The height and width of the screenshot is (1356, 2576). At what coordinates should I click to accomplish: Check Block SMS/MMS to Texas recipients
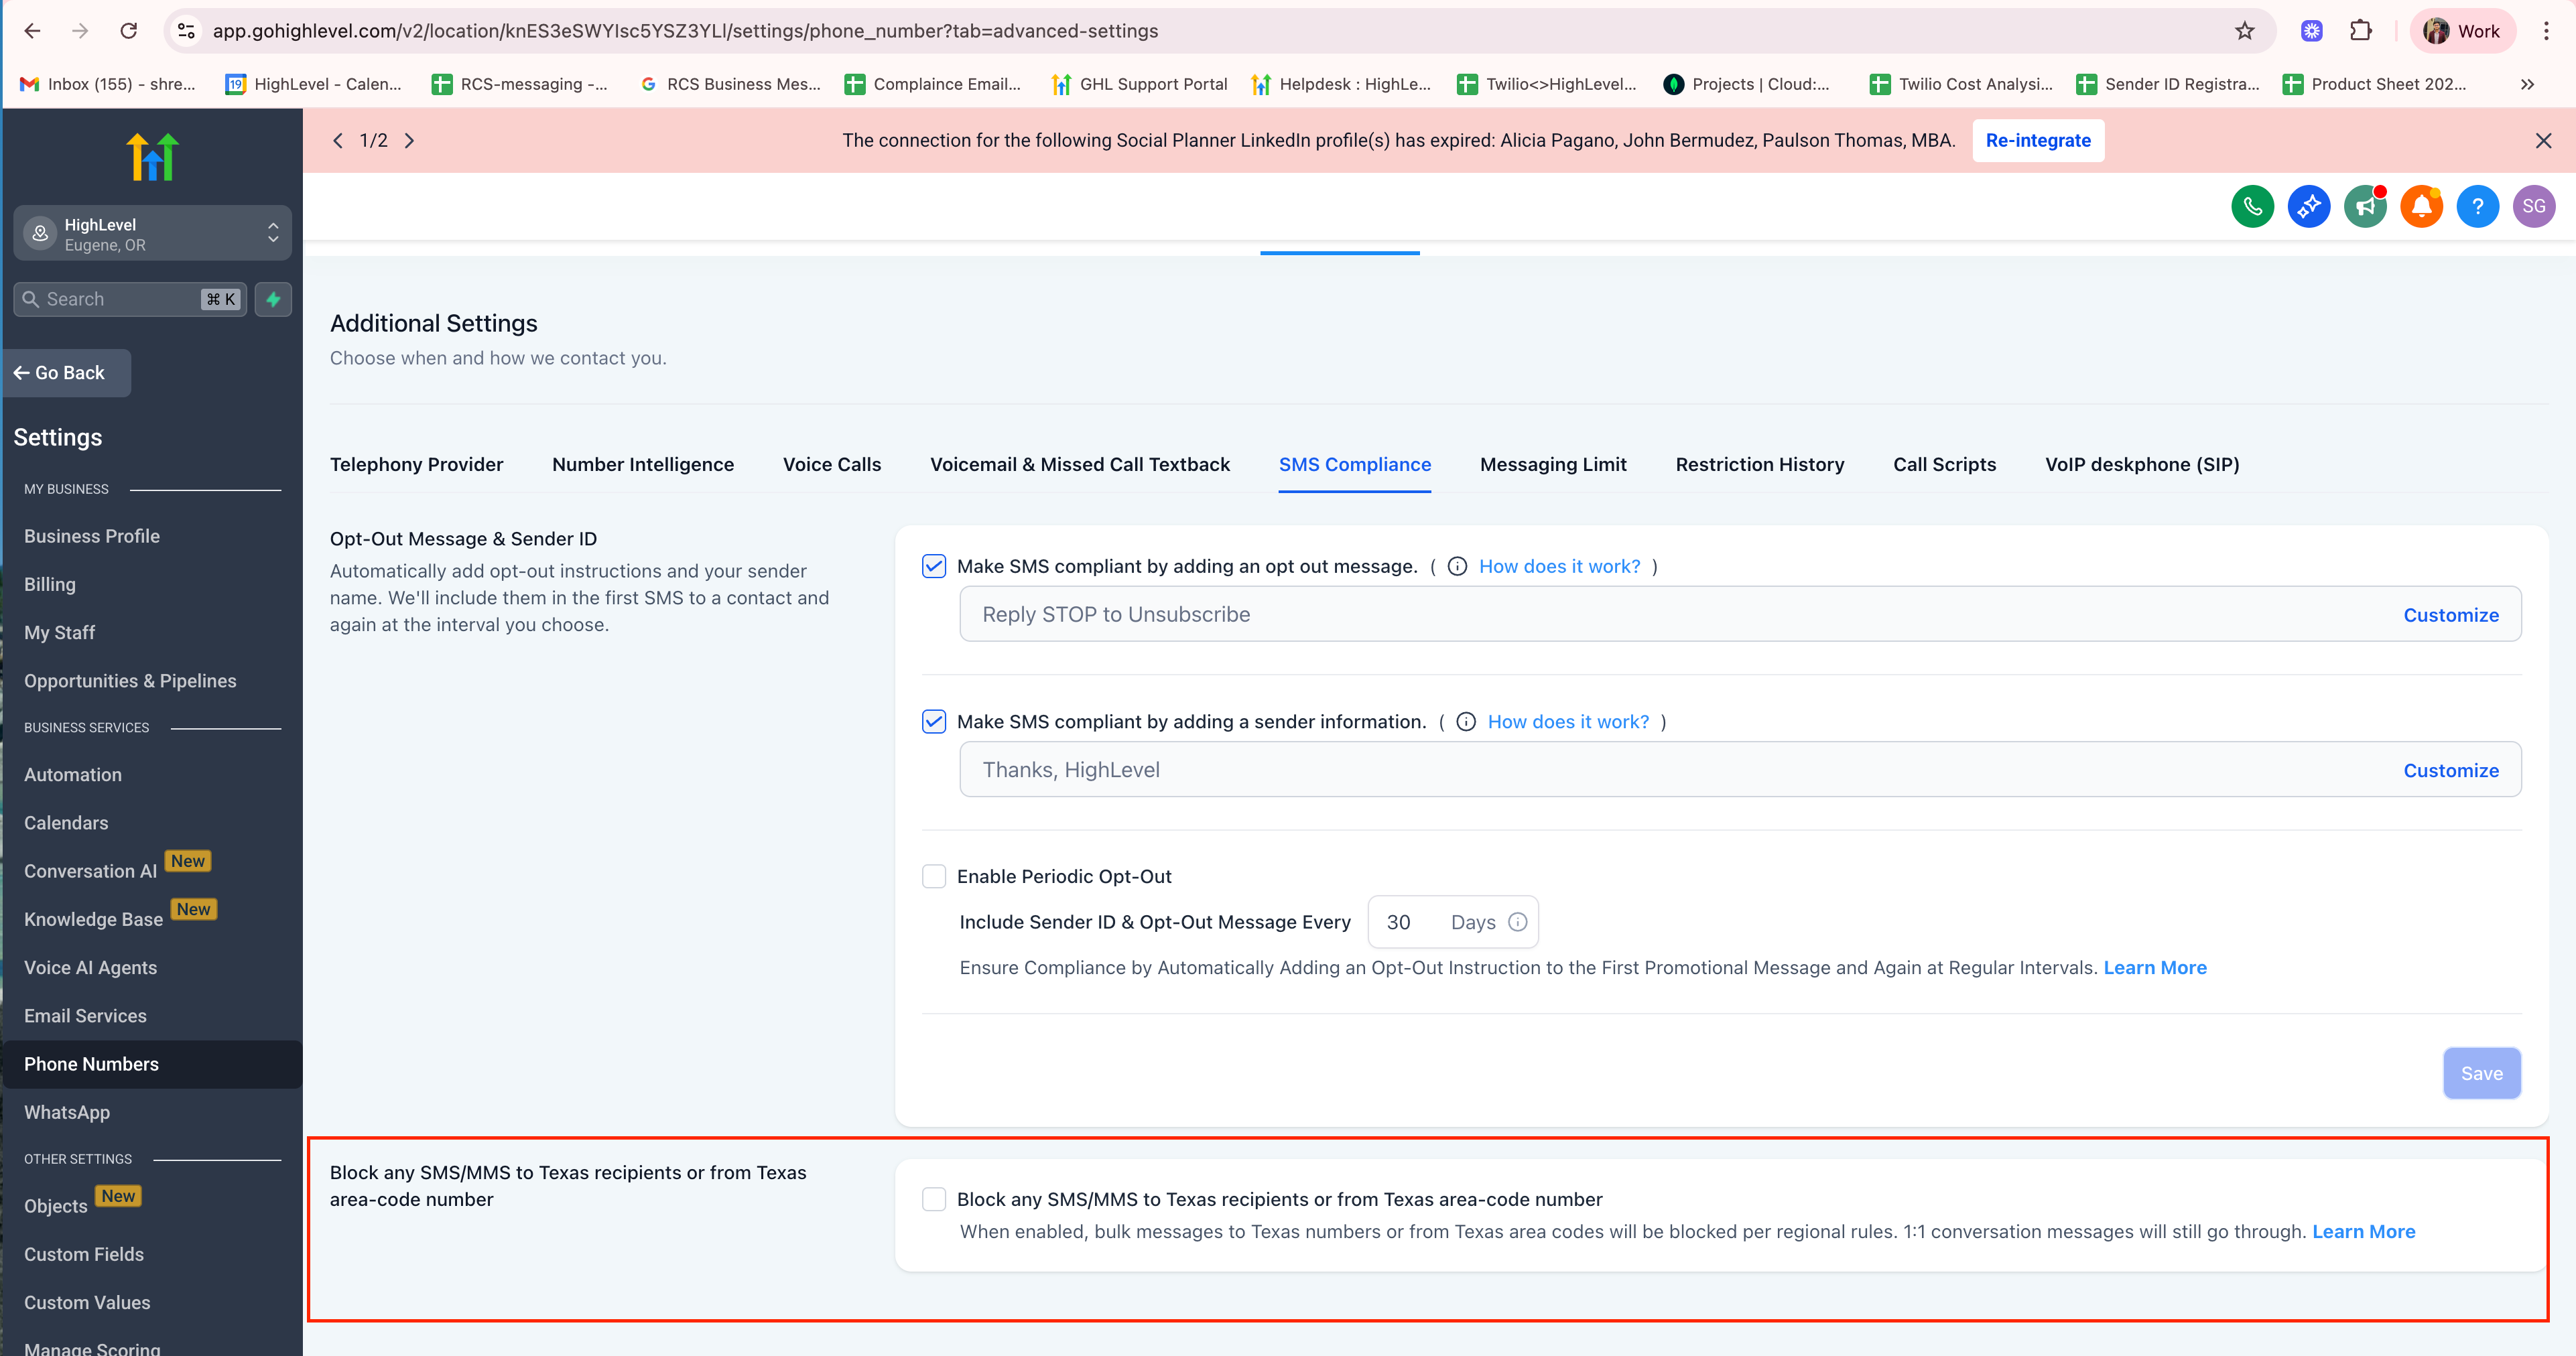pos(934,1199)
